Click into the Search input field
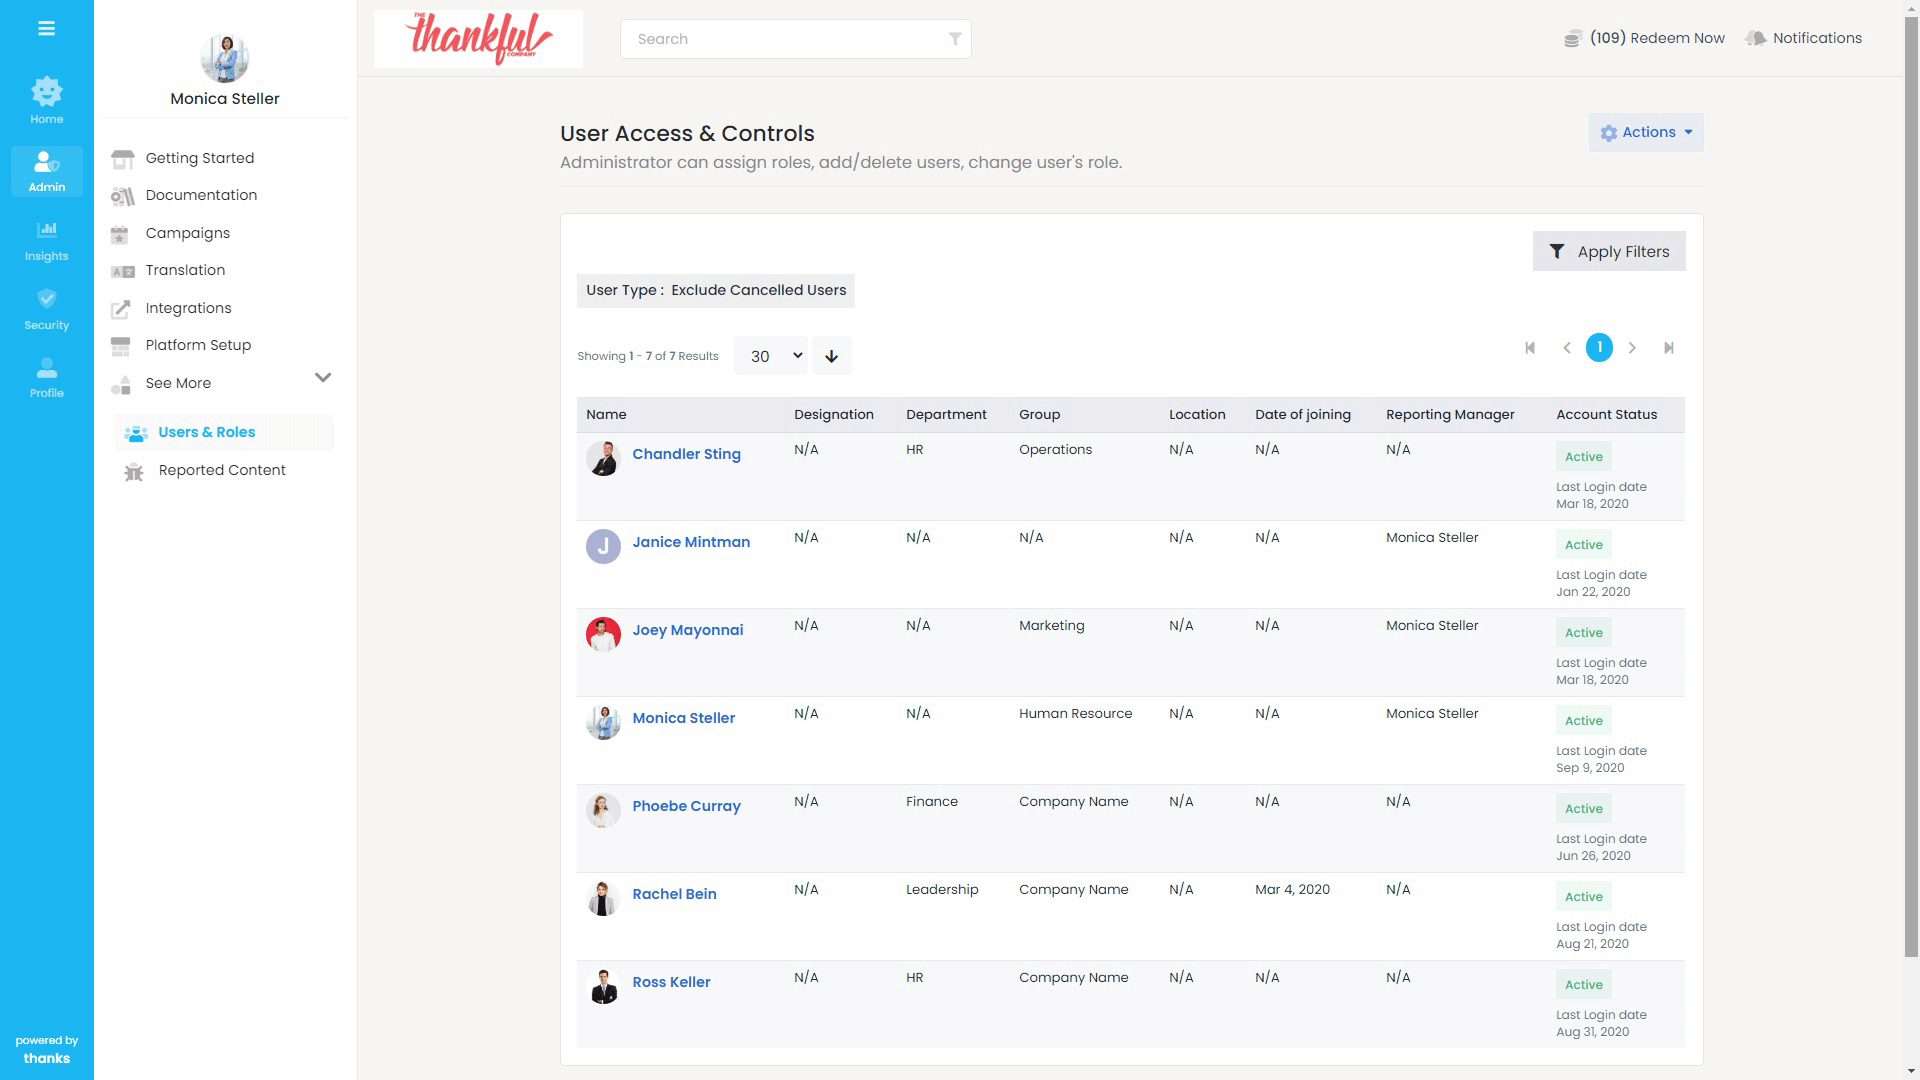 [x=780, y=39]
